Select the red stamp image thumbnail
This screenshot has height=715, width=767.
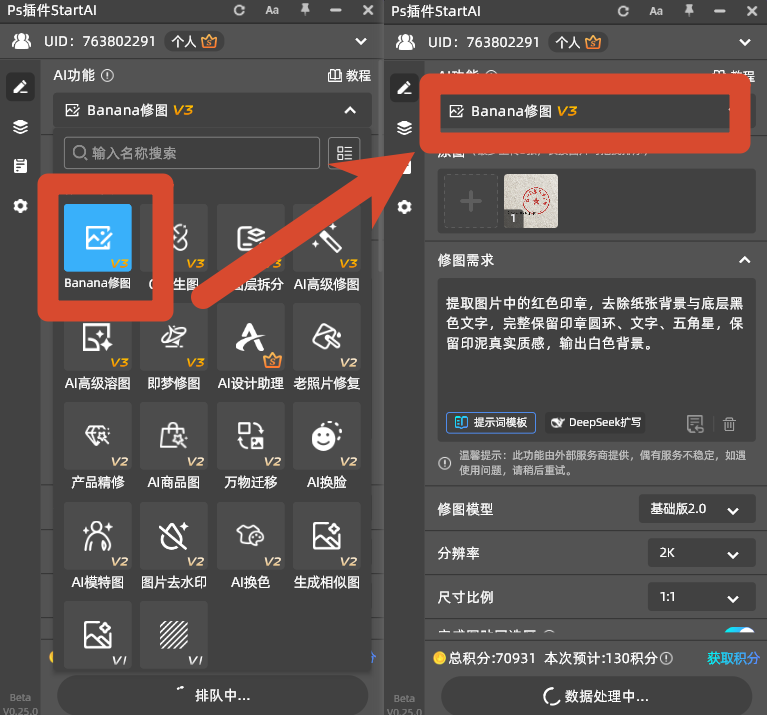pyautogui.click(x=531, y=201)
